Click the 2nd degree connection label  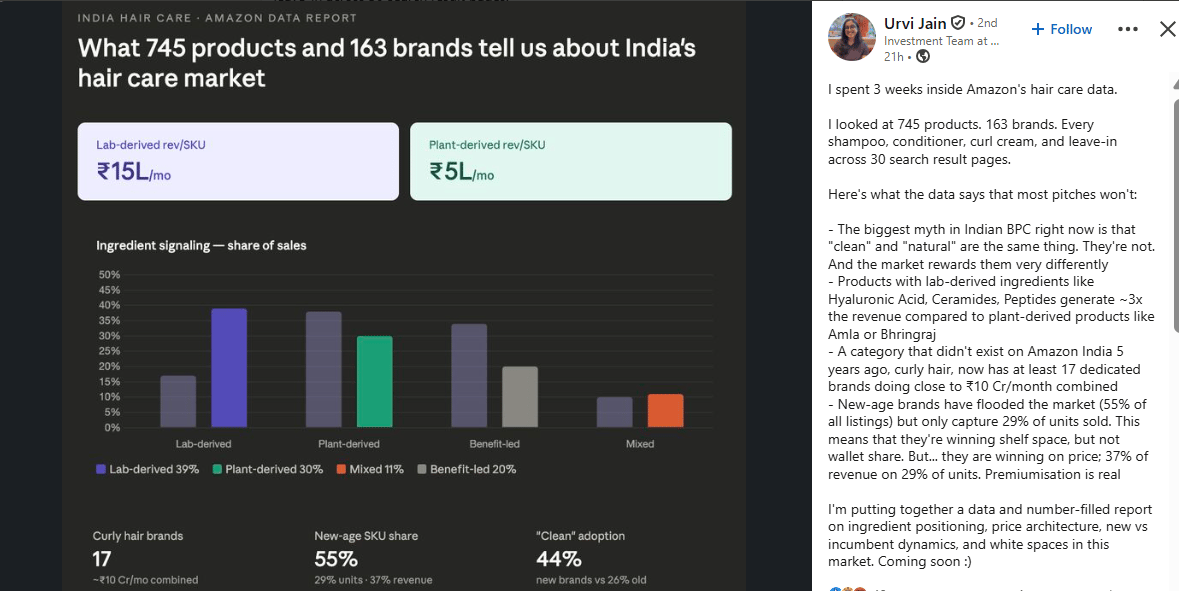coord(987,23)
